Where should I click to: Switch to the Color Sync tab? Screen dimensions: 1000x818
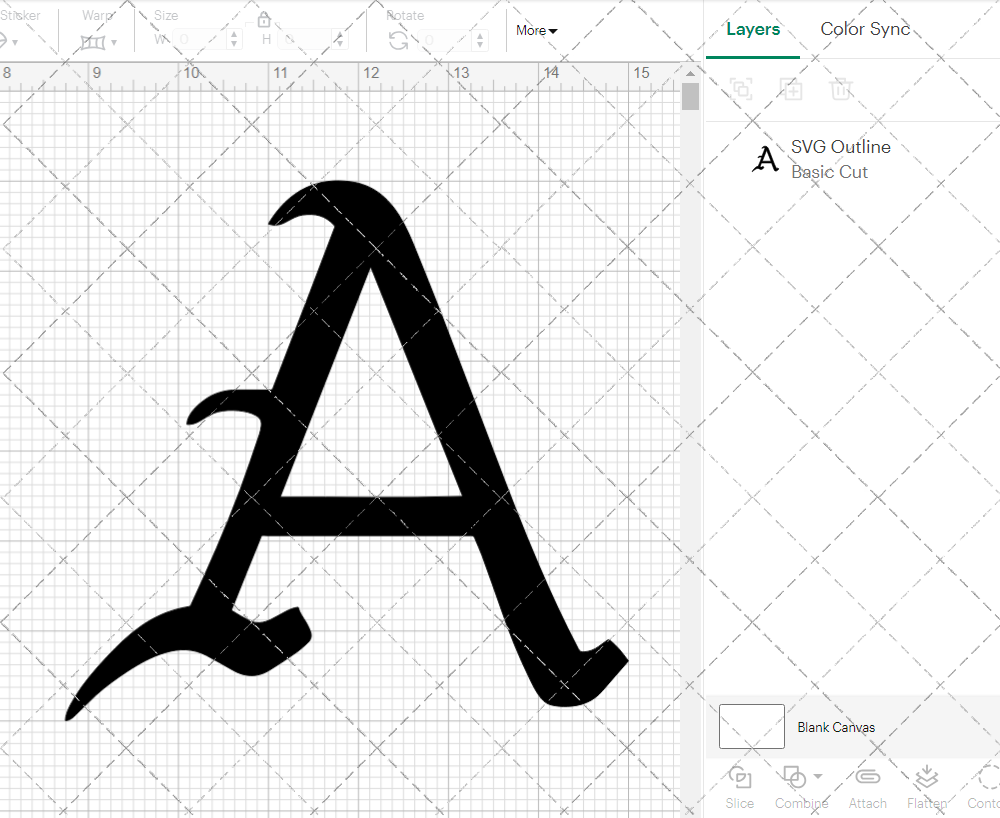pyautogui.click(x=865, y=29)
